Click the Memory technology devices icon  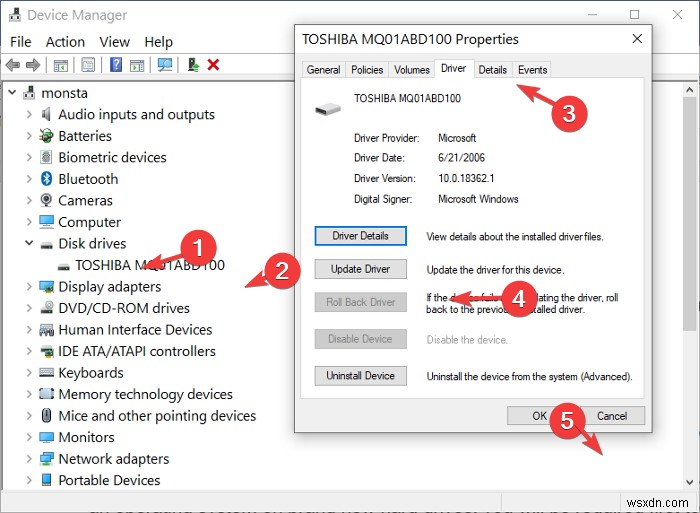[46, 394]
